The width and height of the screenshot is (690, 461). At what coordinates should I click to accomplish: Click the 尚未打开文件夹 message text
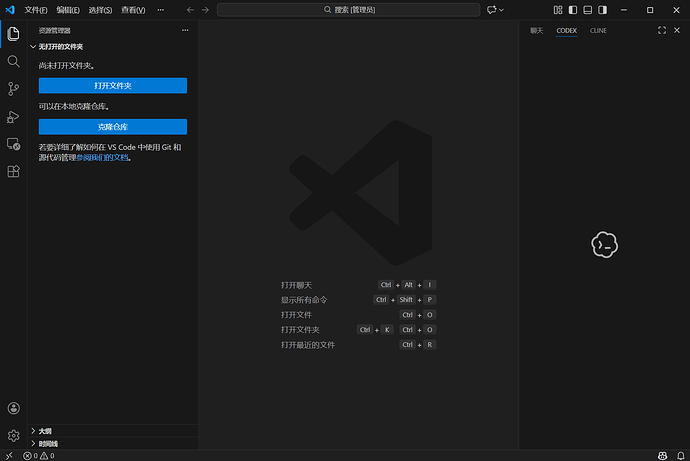[x=66, y=66]
